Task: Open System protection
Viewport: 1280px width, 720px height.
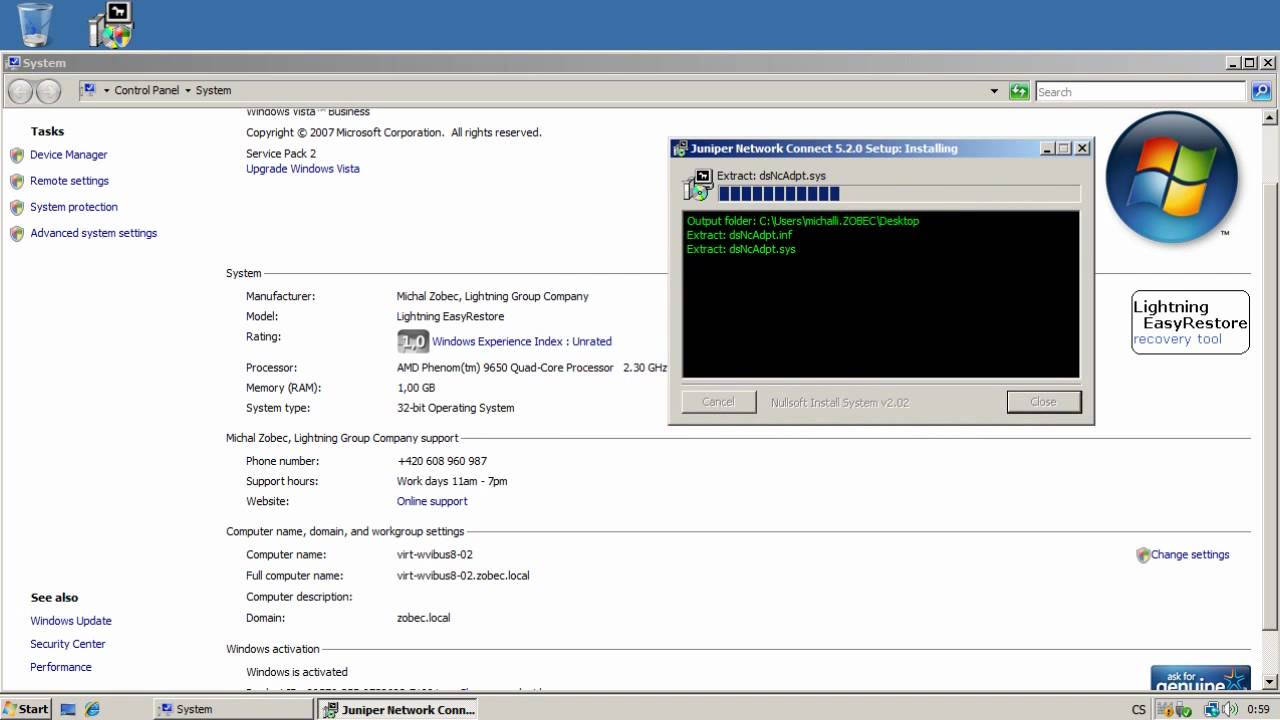Action: point(74,207)
